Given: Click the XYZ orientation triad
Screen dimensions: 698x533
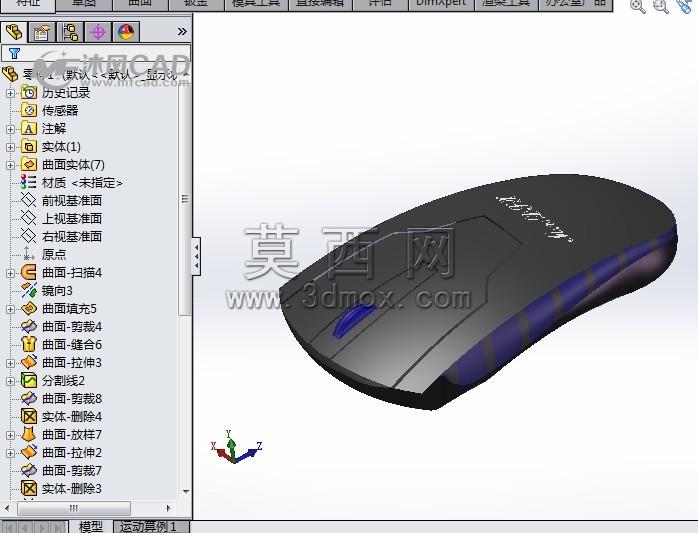Looking at the screenshot, I should (x=236, y=448).
